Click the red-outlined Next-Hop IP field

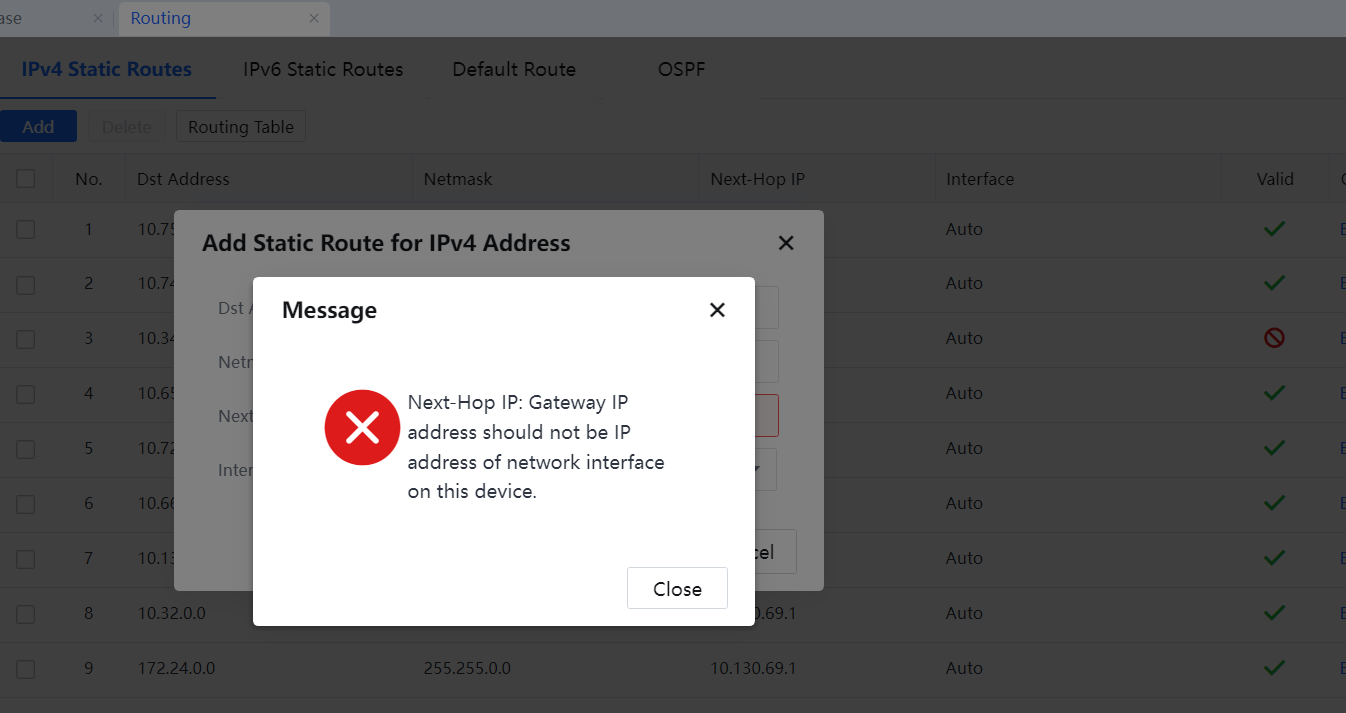[x=766, y=415]
